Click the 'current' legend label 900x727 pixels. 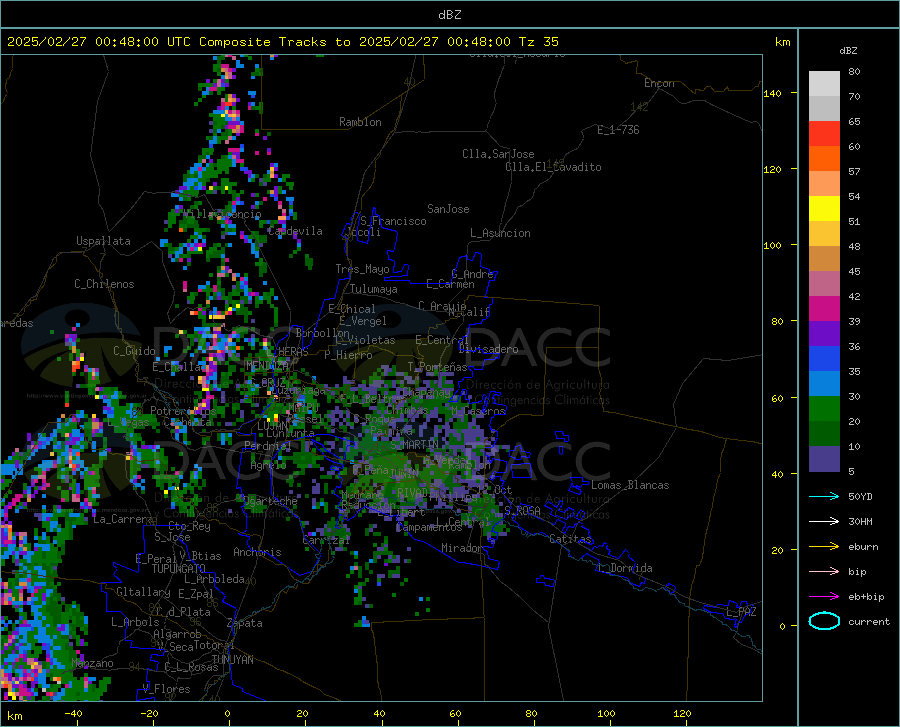click(869, 621)
